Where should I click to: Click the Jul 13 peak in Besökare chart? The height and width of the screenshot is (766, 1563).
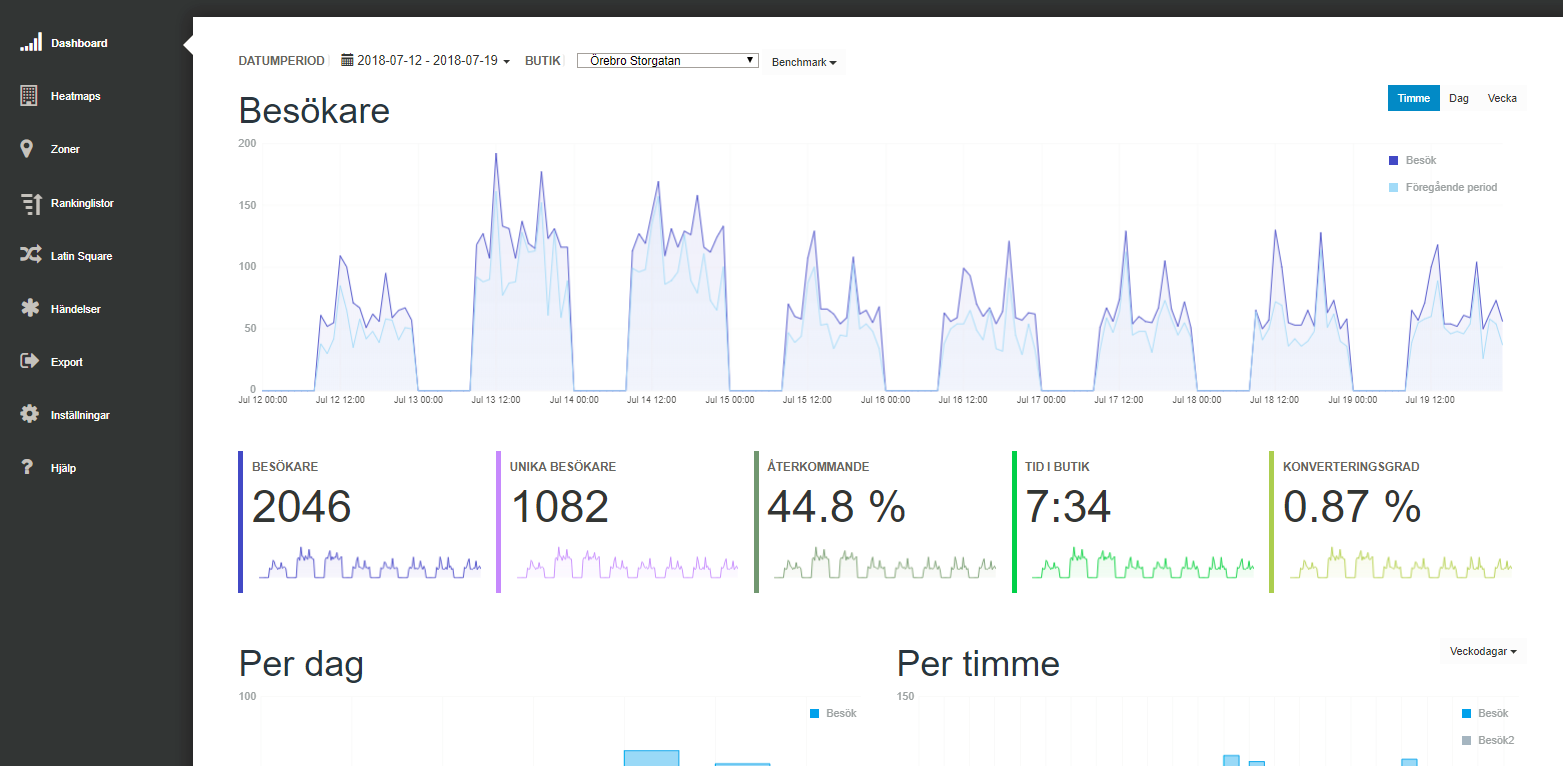pyautogui.click(x=496, y=154)
